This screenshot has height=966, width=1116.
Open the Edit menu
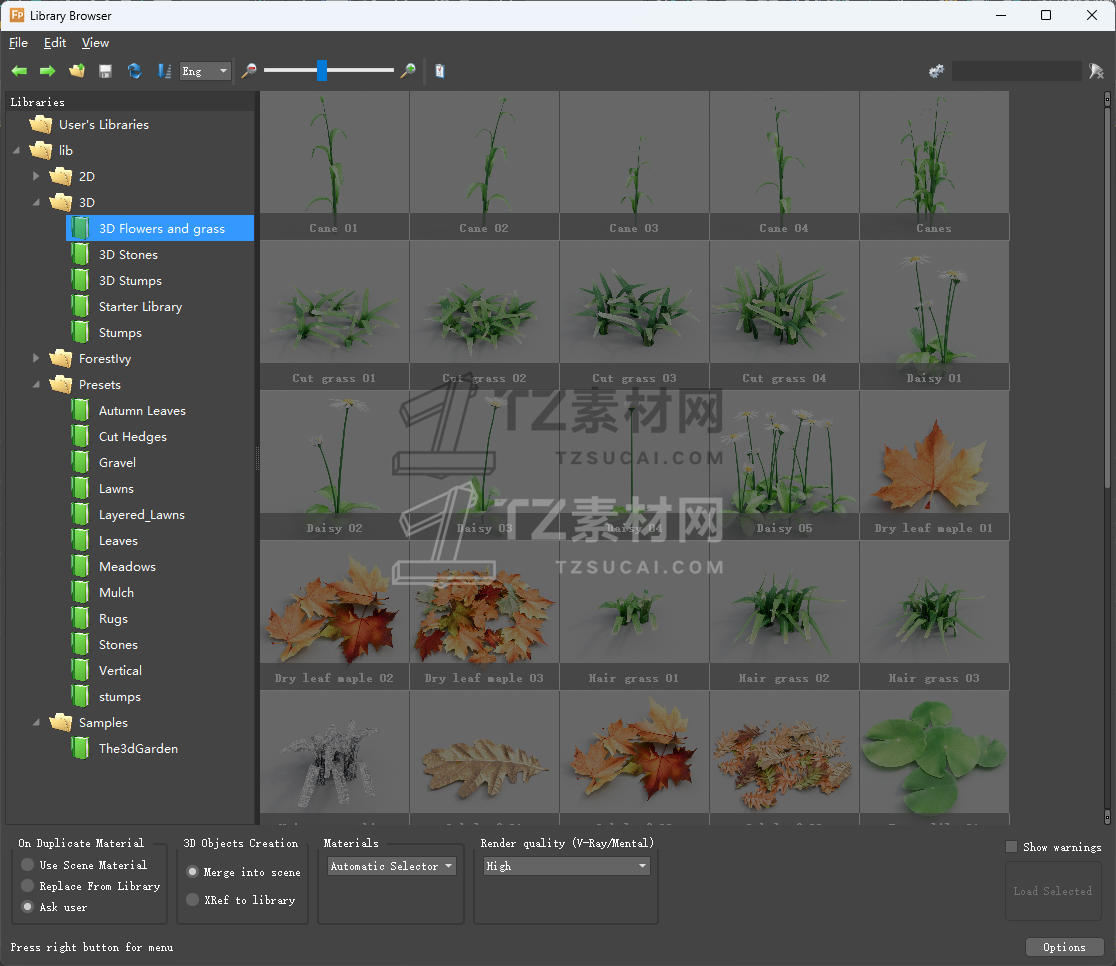[x=55, y=43]
